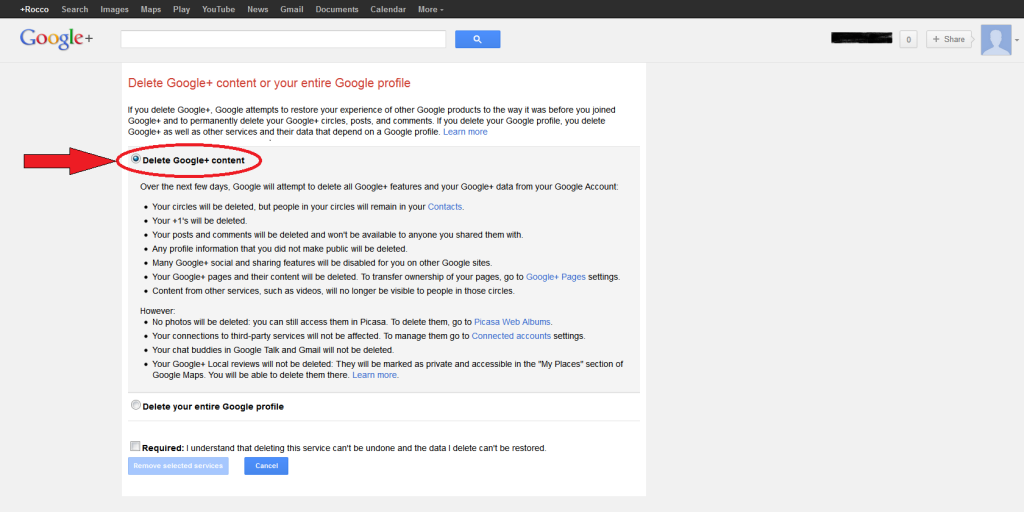This screenshot has width=1024, height=512.
Task: Open the More menu in top bar
Action: [431, 10]
